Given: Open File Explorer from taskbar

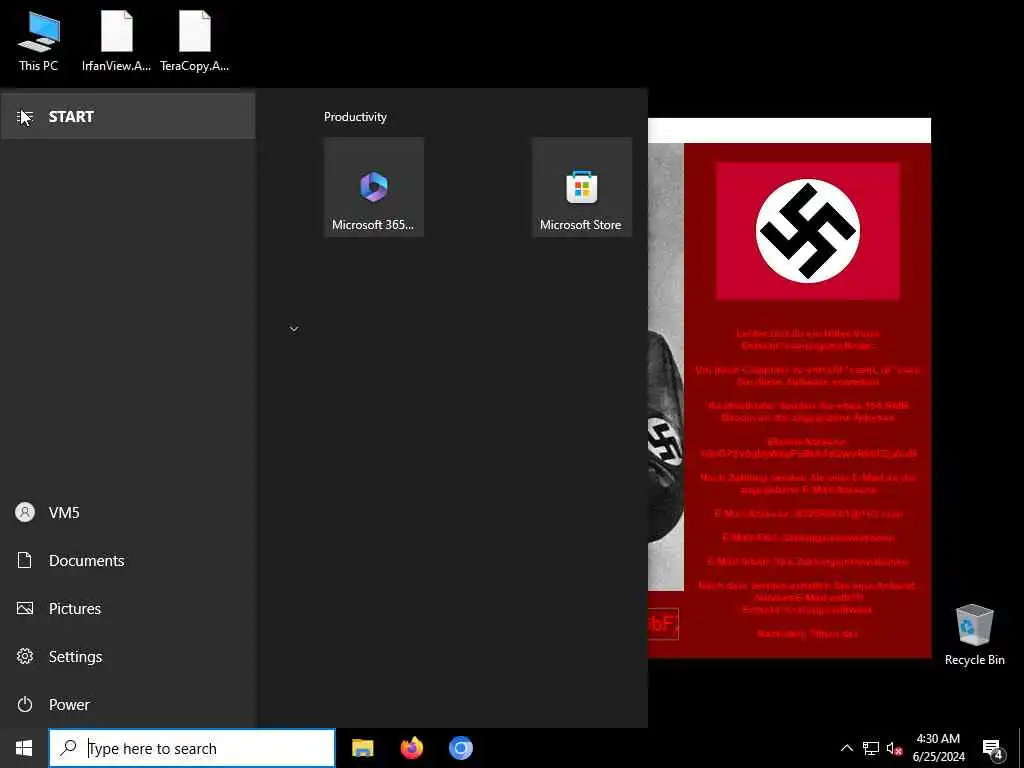Looking at the screenshot, I should (362, 748).
